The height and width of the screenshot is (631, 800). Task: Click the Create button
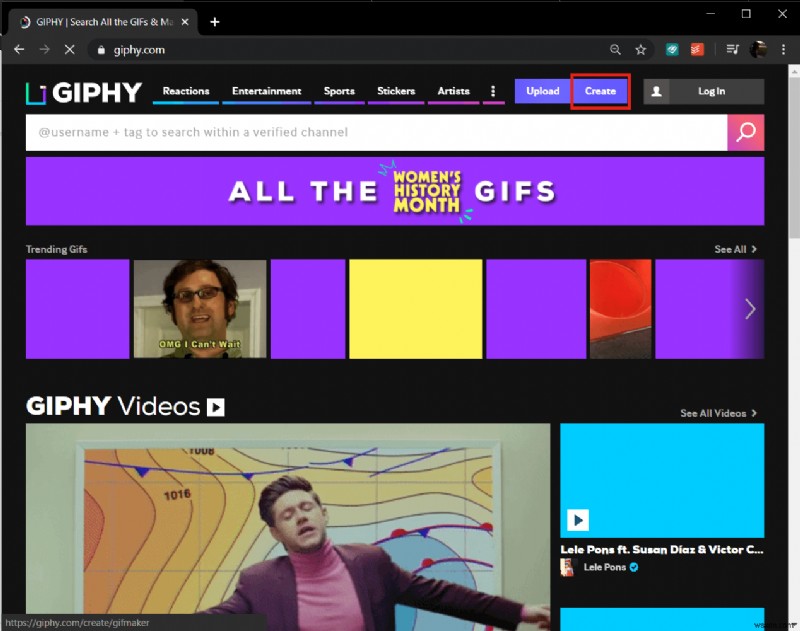click(x=600, y=91)
